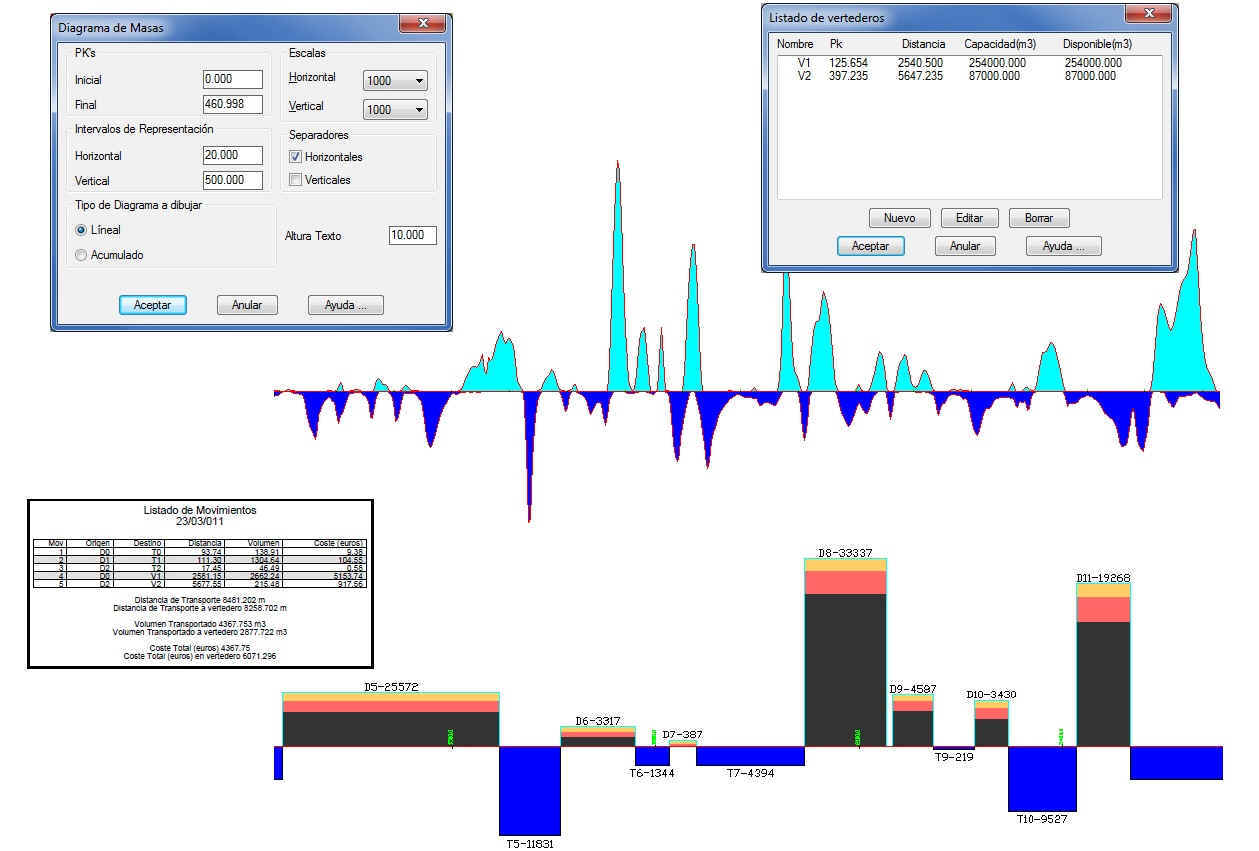Image resolution: width=1259 pixels, height=851 pixels.
Task: Delete entry with Borrar button
Action: pyautogui.click(x=1038, y=218)
